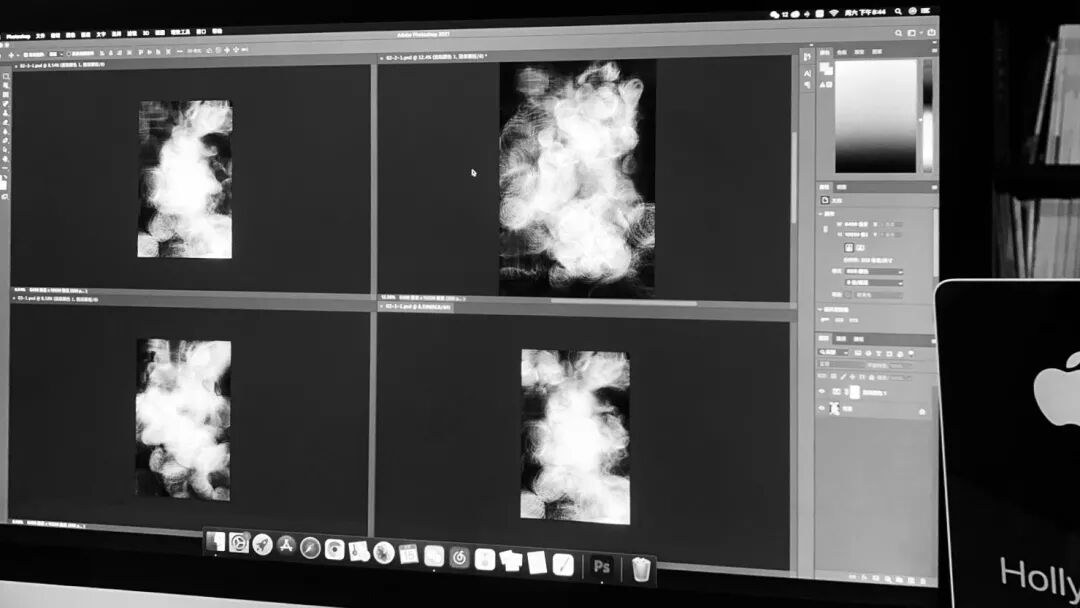The height and width of the screenshot is (608, 1080).
Task: Open the color mode dropdown in Properties
Action: (873, 271)
